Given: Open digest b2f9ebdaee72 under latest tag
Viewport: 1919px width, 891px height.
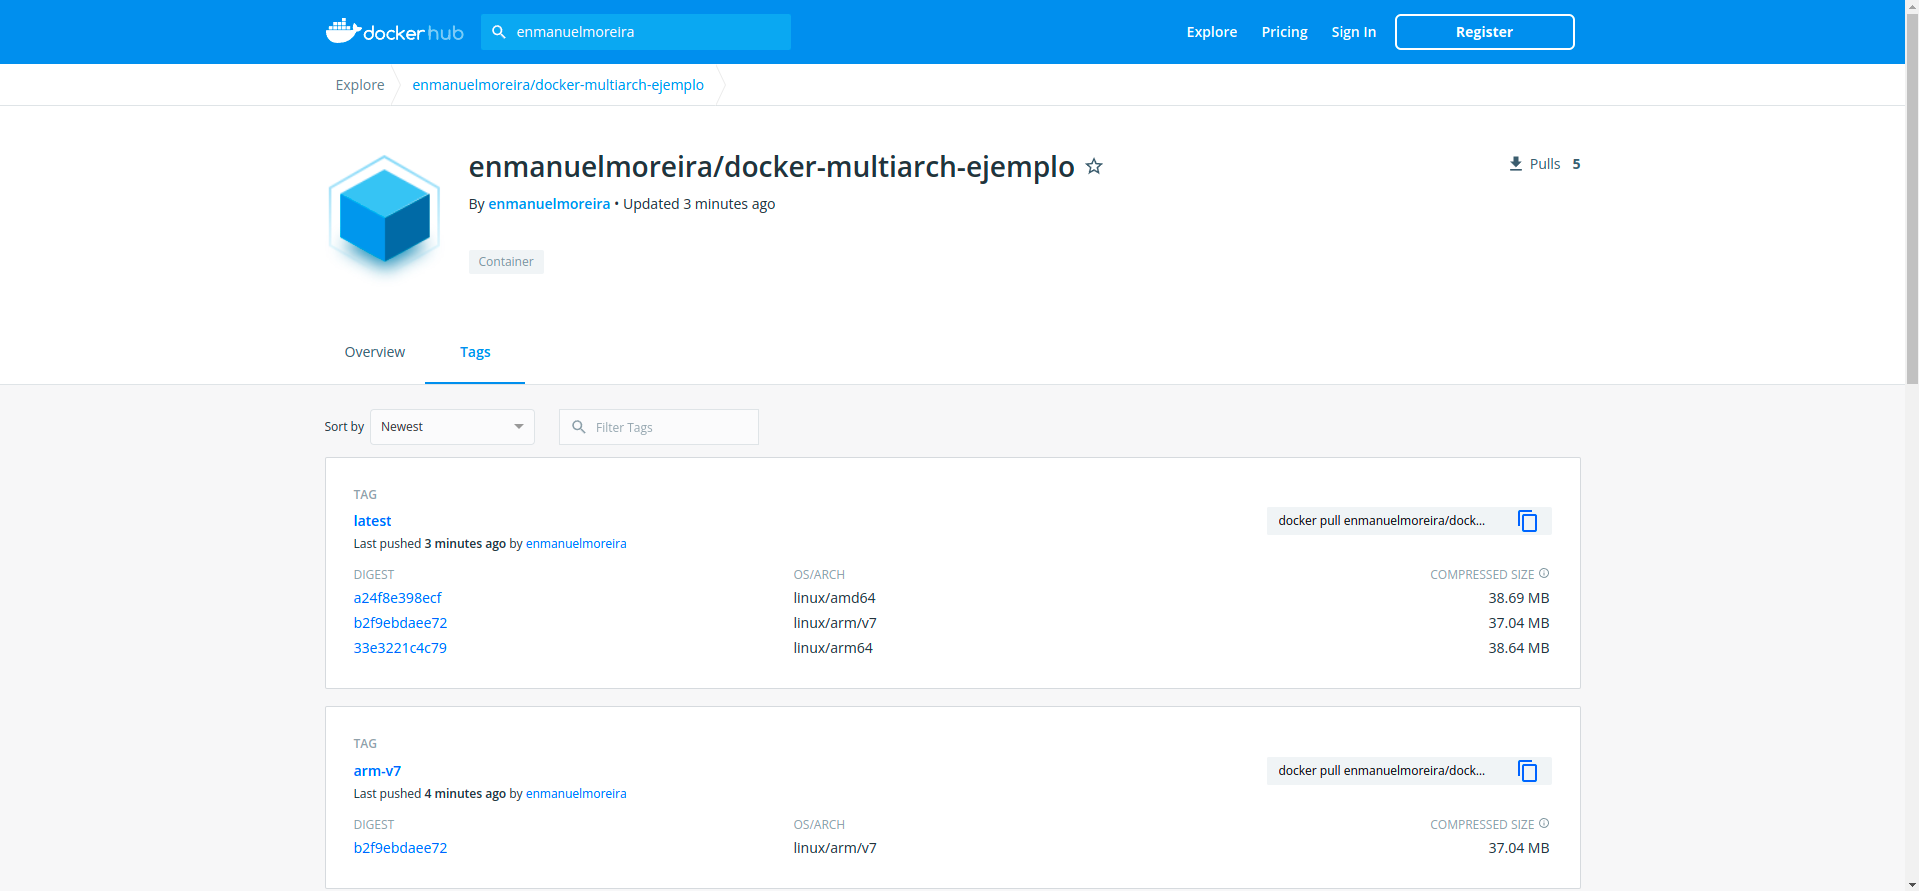Looking at the screenshot, I should coord(400,623).
